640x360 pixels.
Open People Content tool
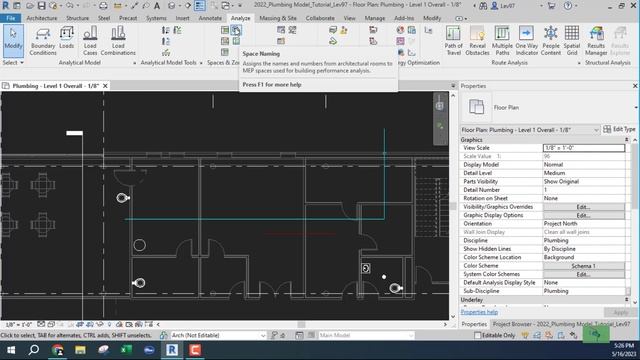pos(551,41)
